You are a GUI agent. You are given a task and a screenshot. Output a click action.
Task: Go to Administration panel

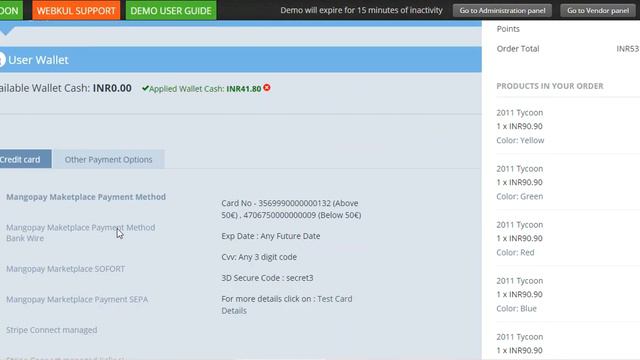pos(502,11)
